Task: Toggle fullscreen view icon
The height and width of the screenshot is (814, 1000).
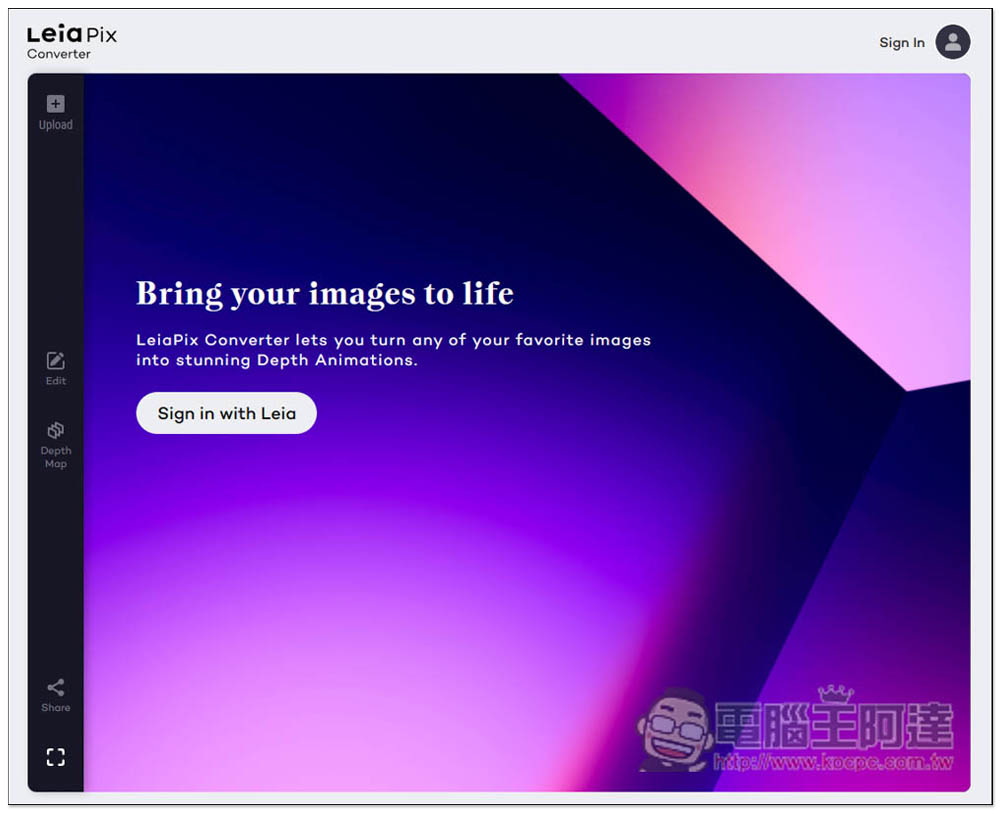Action: [x=55, y=757]
